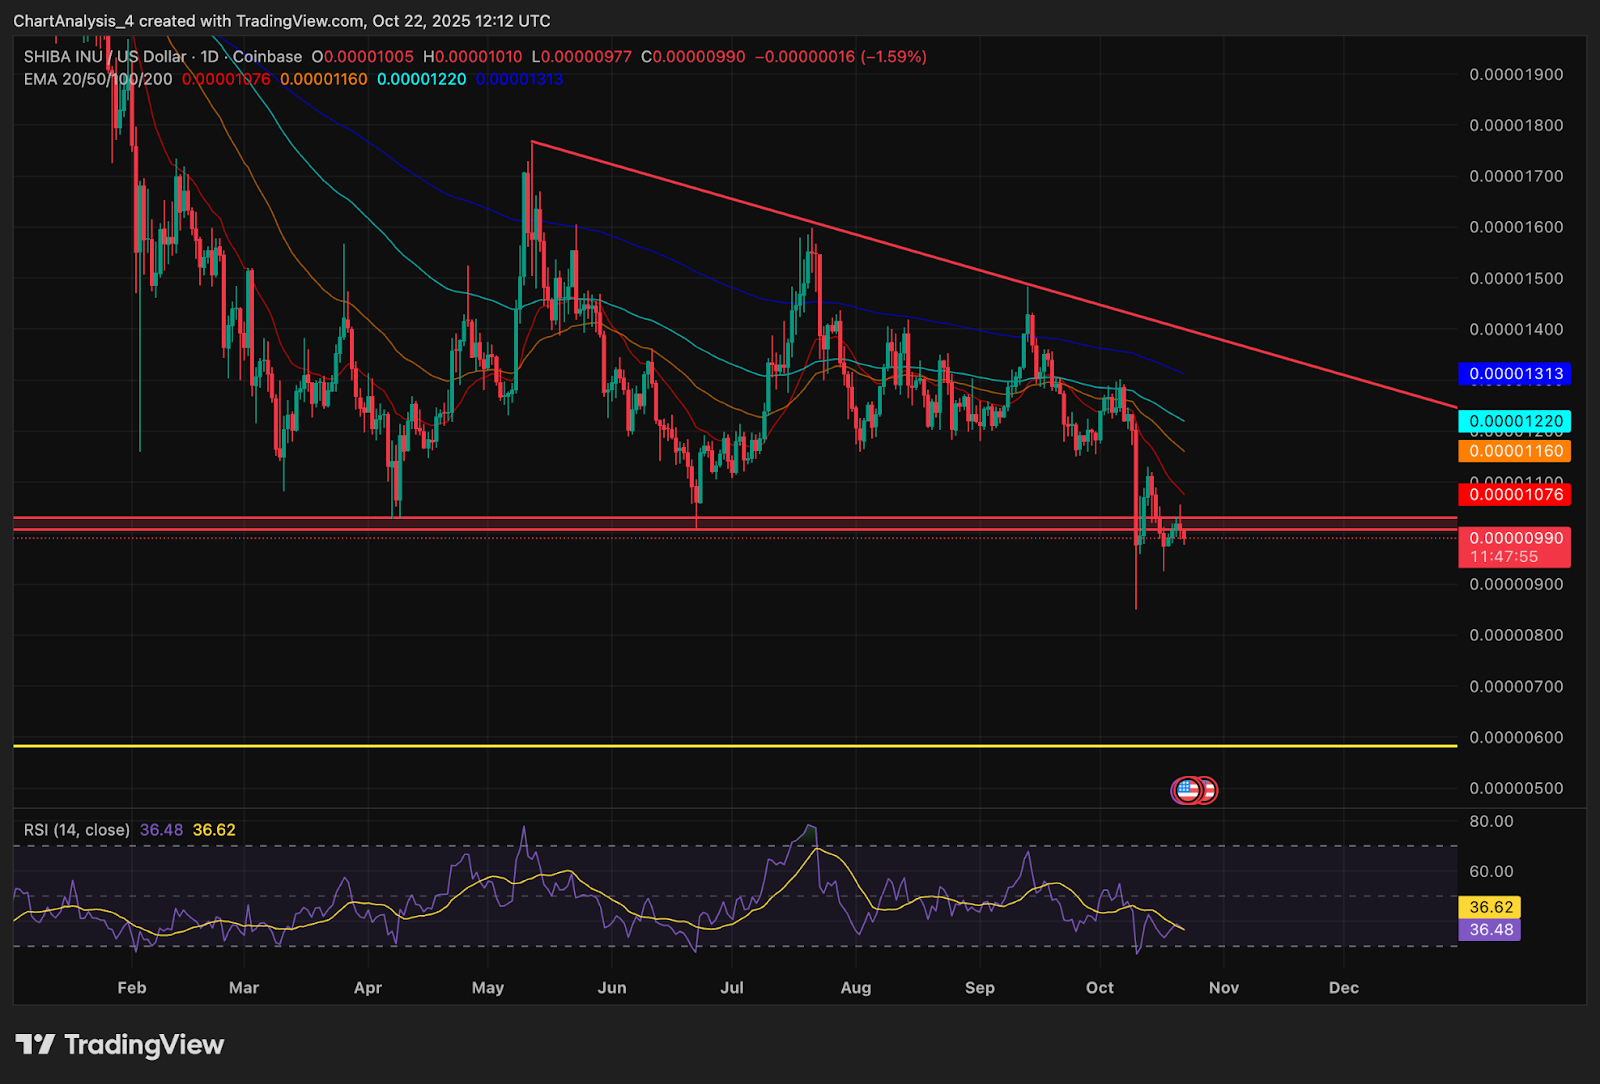Click the yellow 36.62 RSI axis tag
Viewport: 1600px width, 1084px height.
(1490, 907)
